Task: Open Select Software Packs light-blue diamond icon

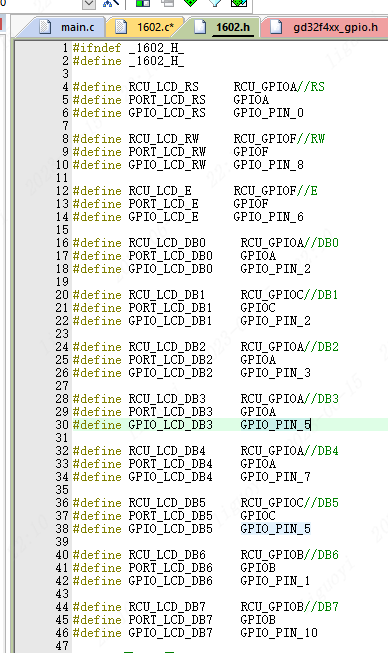Action: [x=215, y=3]
